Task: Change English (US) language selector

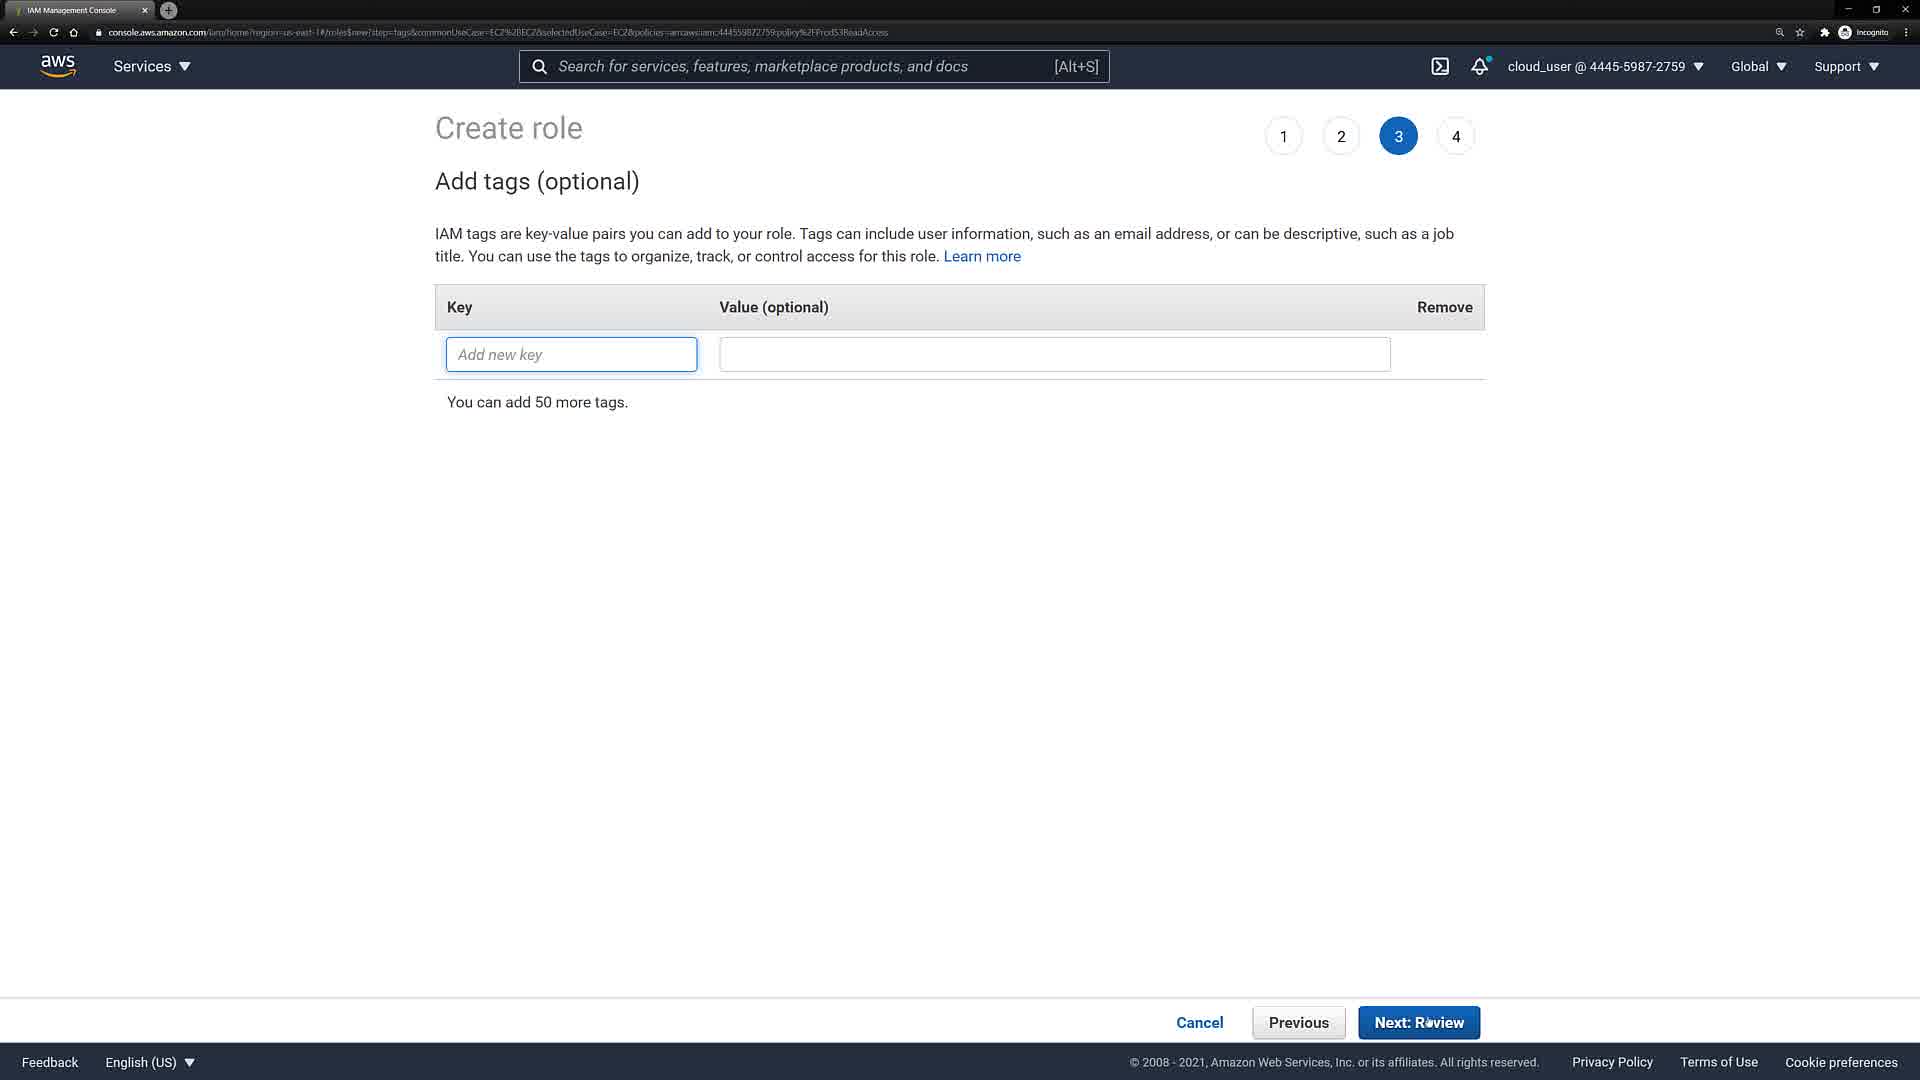Action: tap(150, 1062)
